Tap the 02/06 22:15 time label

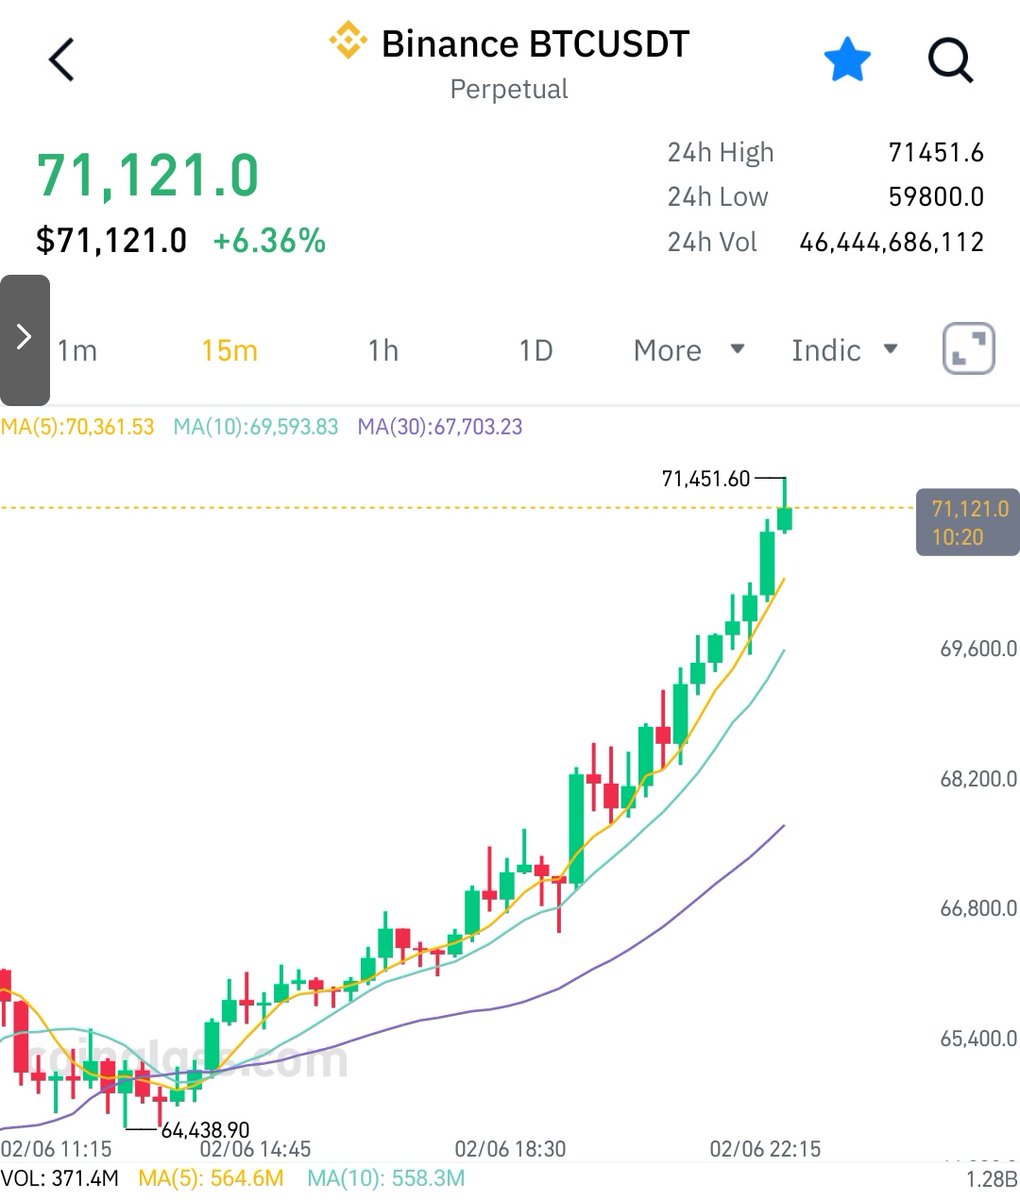(765, 1149)
